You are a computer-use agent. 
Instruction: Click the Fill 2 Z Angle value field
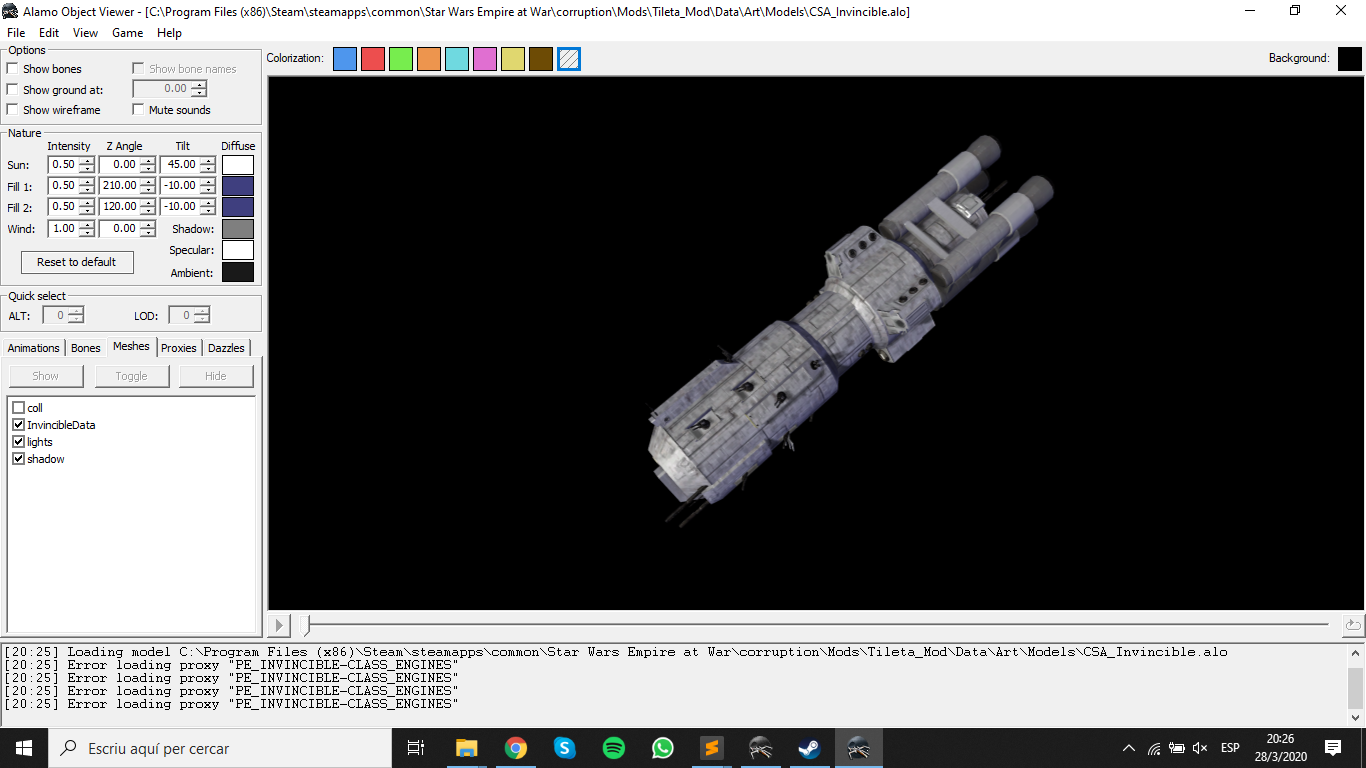point(120,207)
